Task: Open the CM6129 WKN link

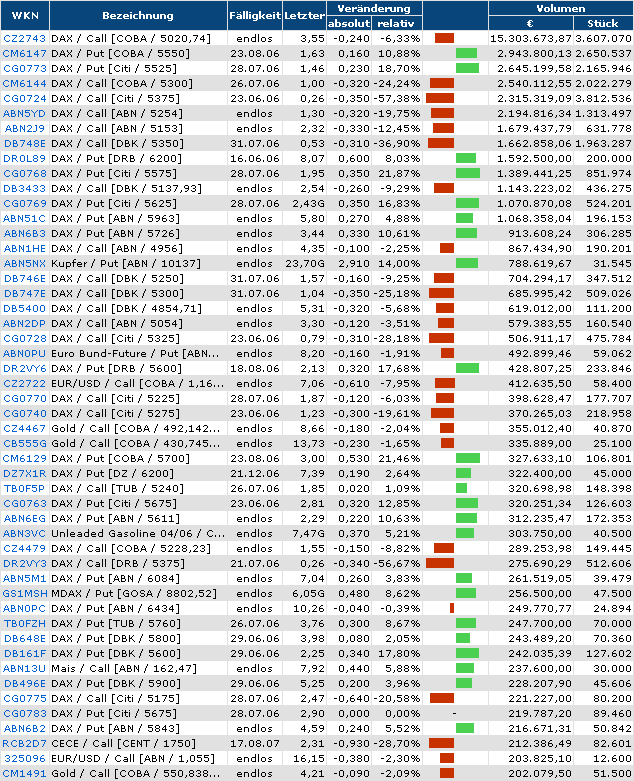Action: click(x=24, y=458)
